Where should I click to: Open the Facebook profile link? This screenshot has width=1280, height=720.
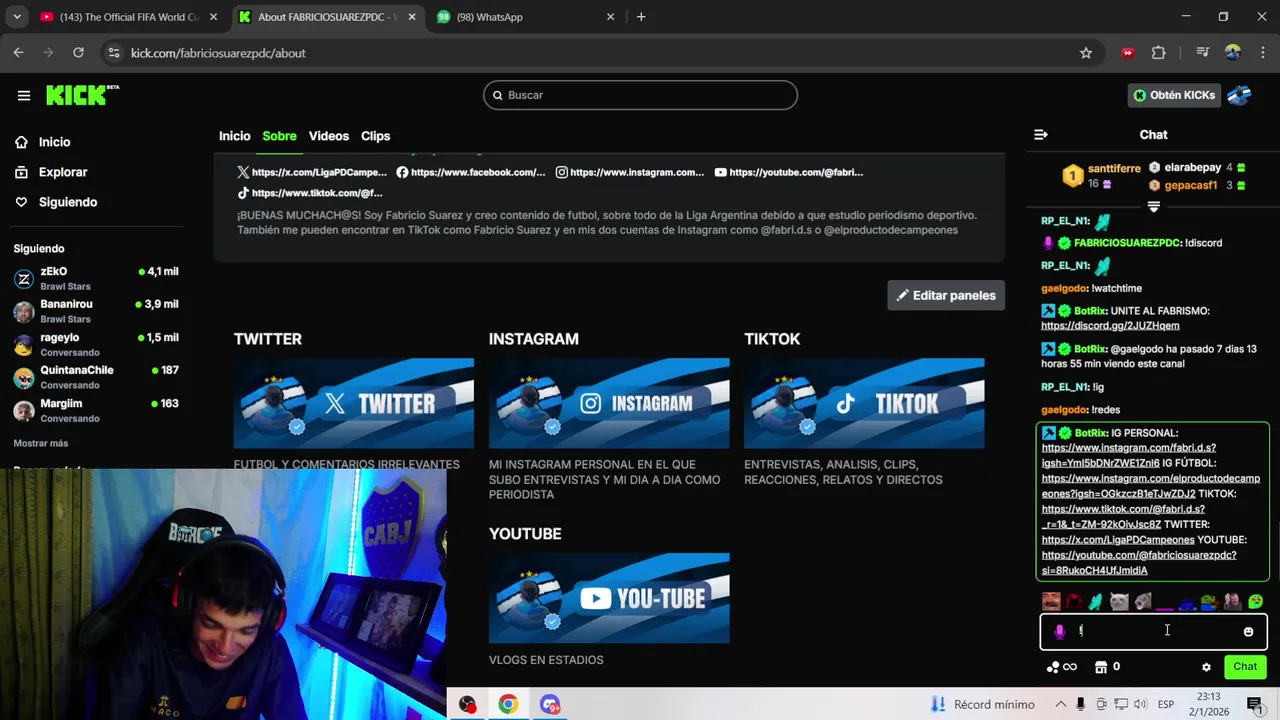click(471, 172)
